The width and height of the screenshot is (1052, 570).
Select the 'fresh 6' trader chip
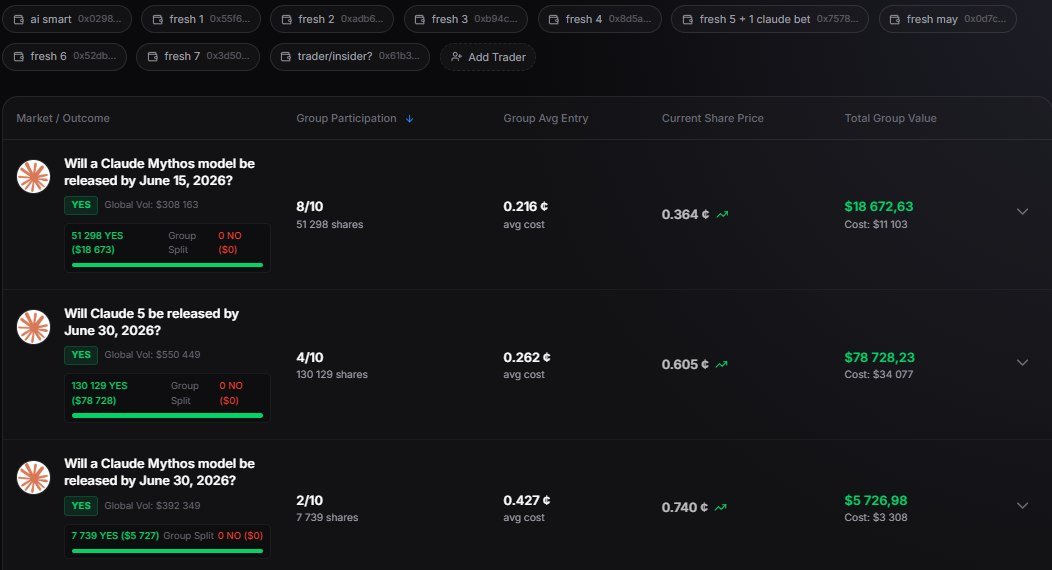pyautogui.click(x=64, y=56)
